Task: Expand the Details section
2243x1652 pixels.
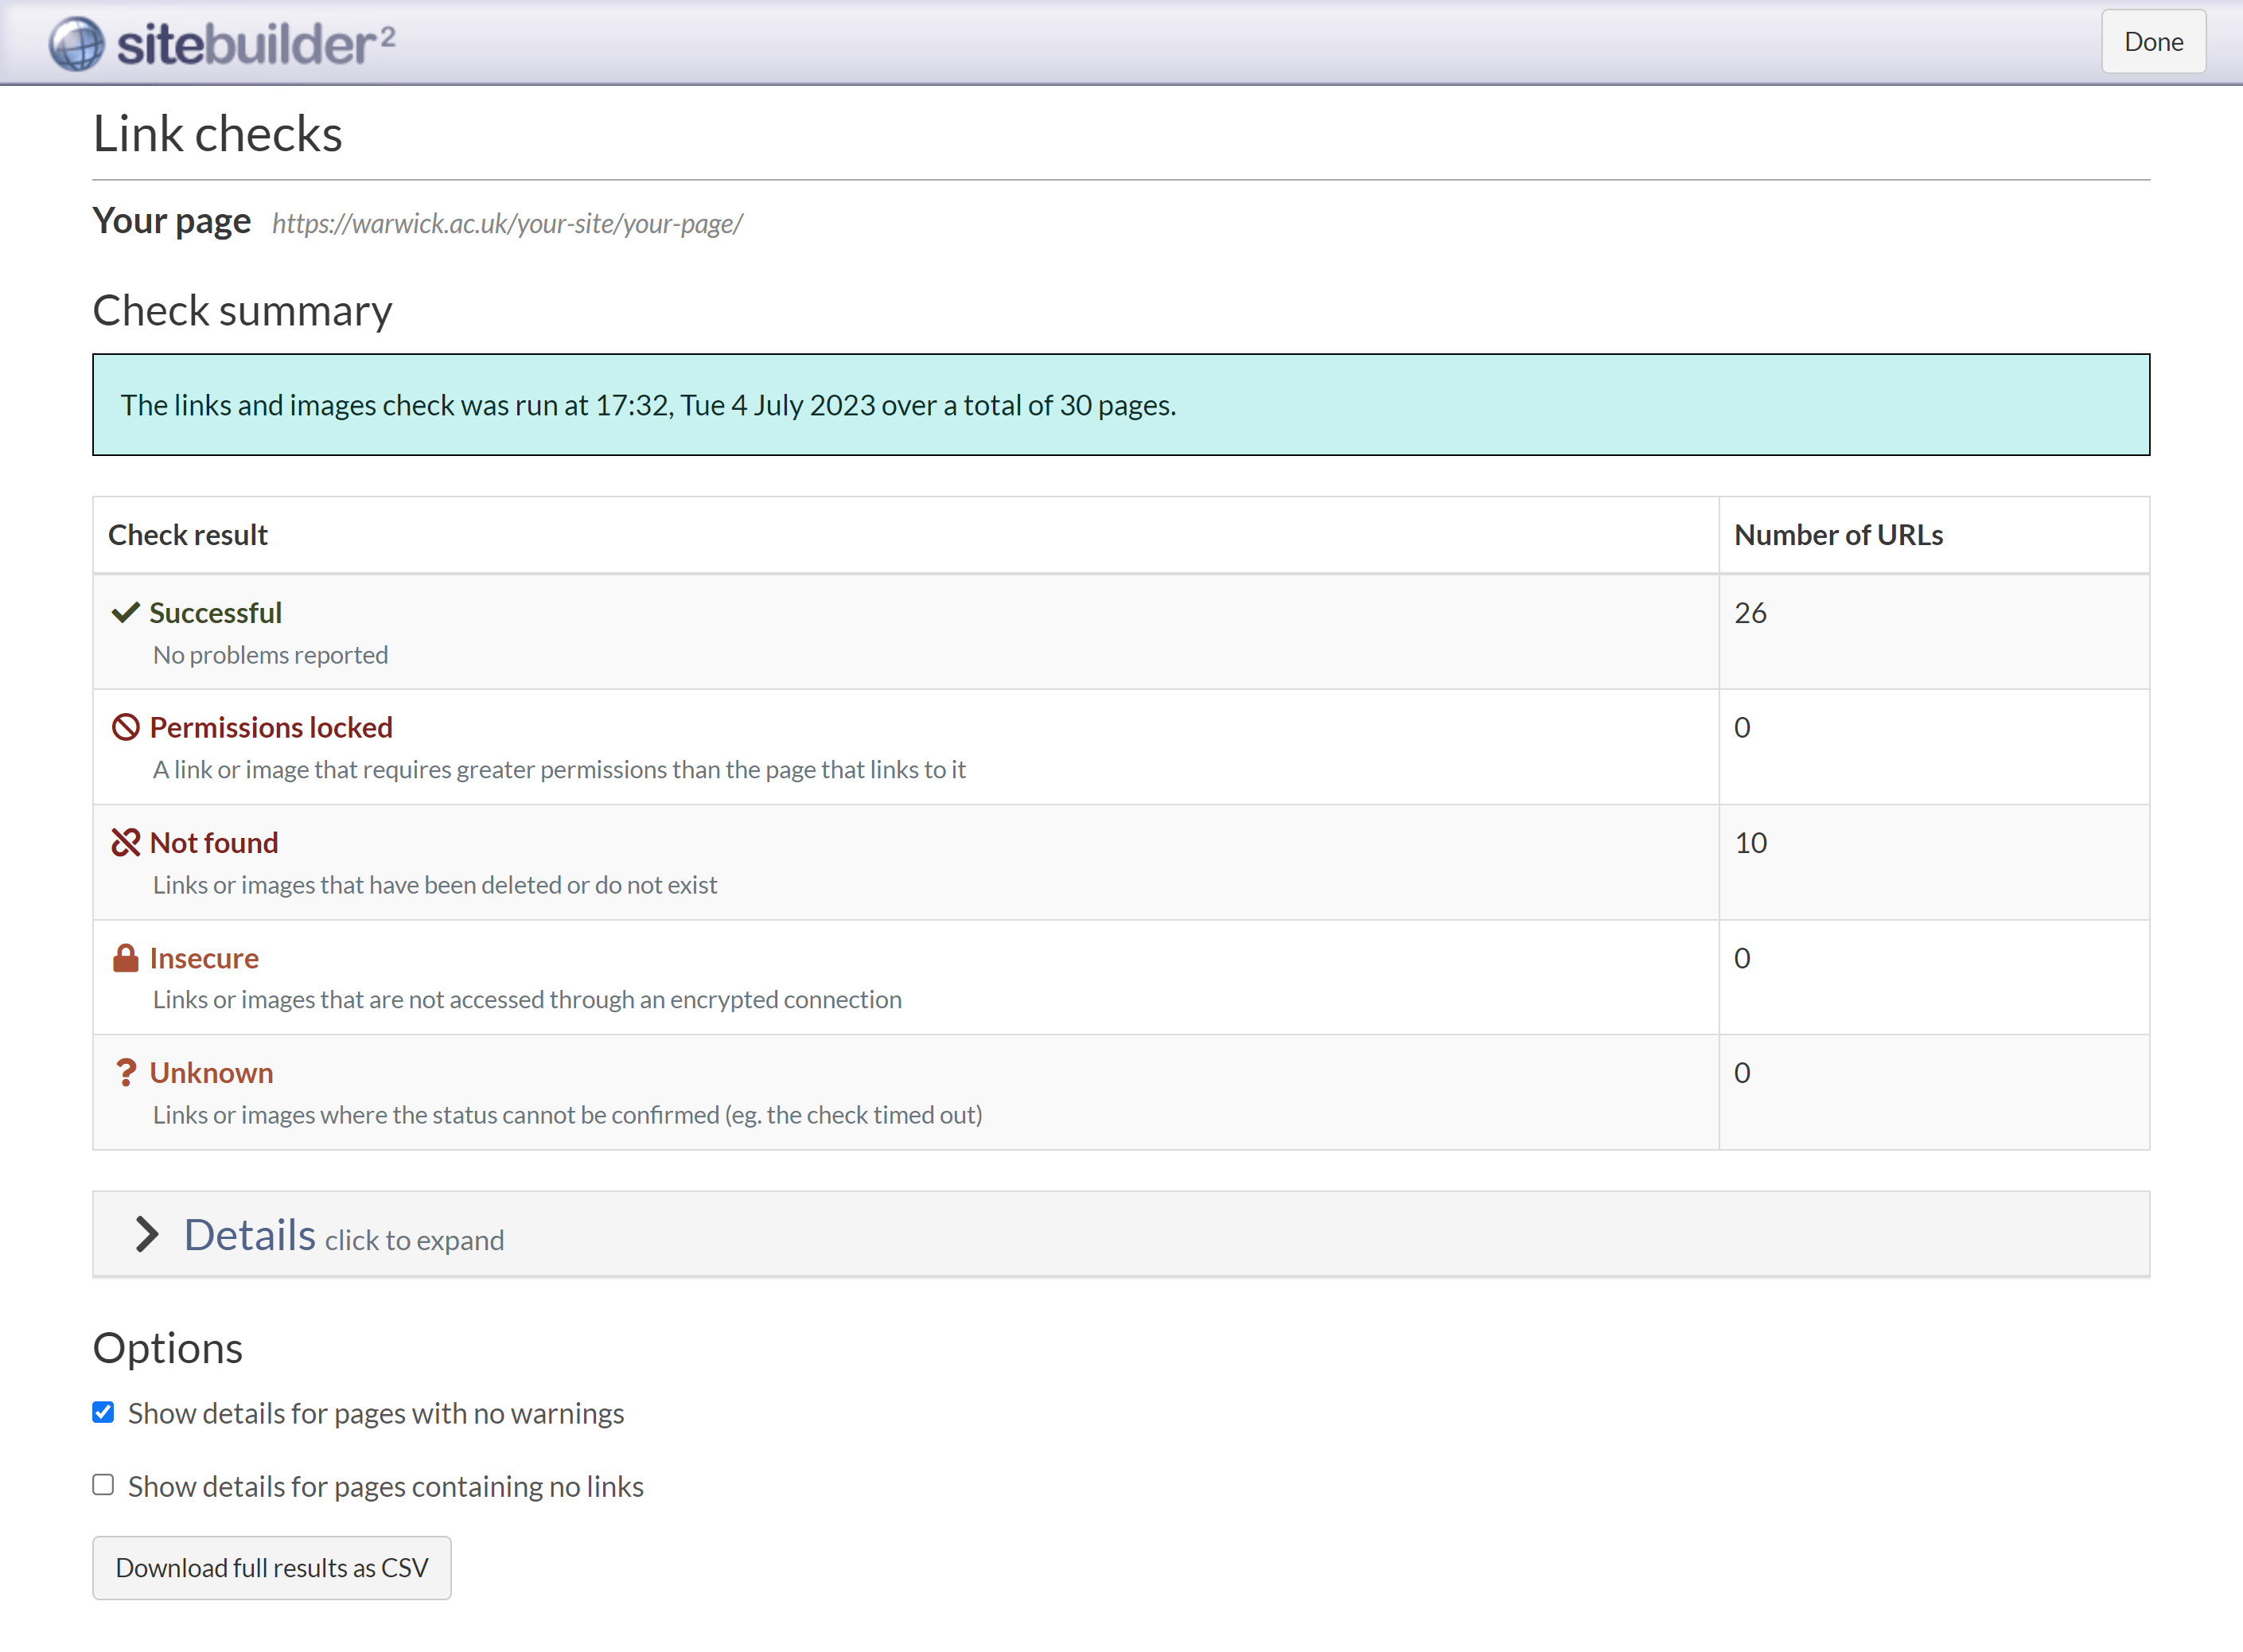Action: pos(250,1234)
